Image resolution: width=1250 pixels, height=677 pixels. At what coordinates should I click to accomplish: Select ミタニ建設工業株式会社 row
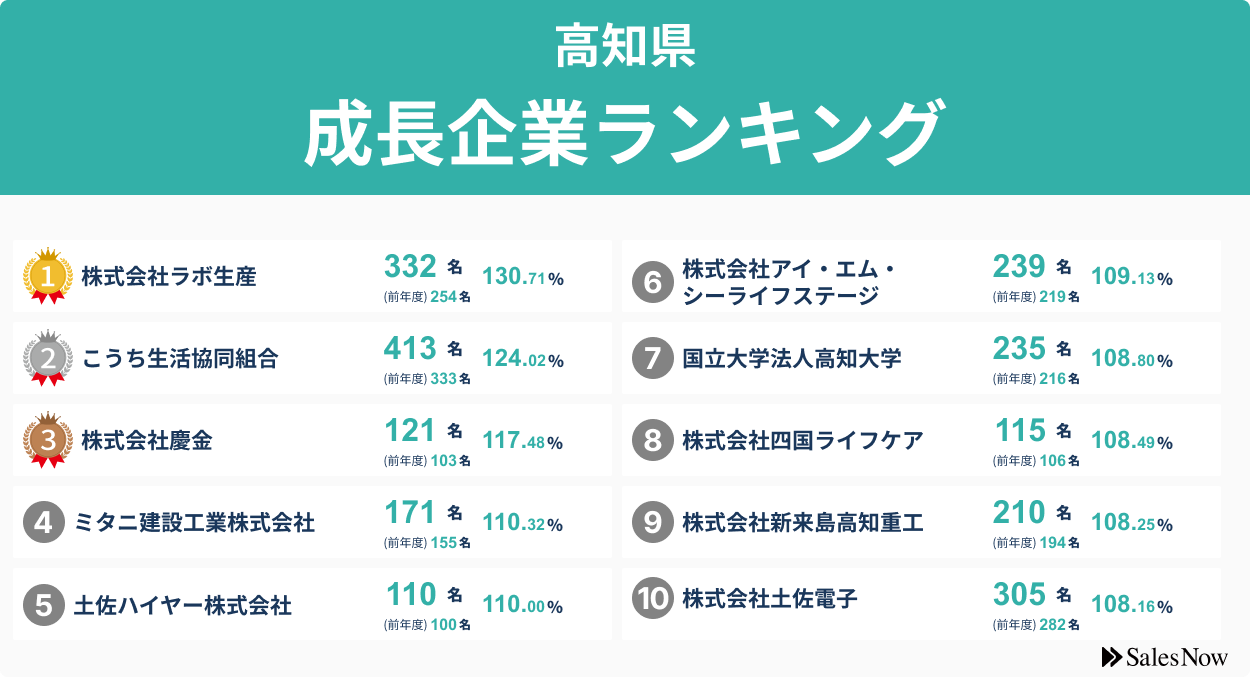tap(312, 522)
